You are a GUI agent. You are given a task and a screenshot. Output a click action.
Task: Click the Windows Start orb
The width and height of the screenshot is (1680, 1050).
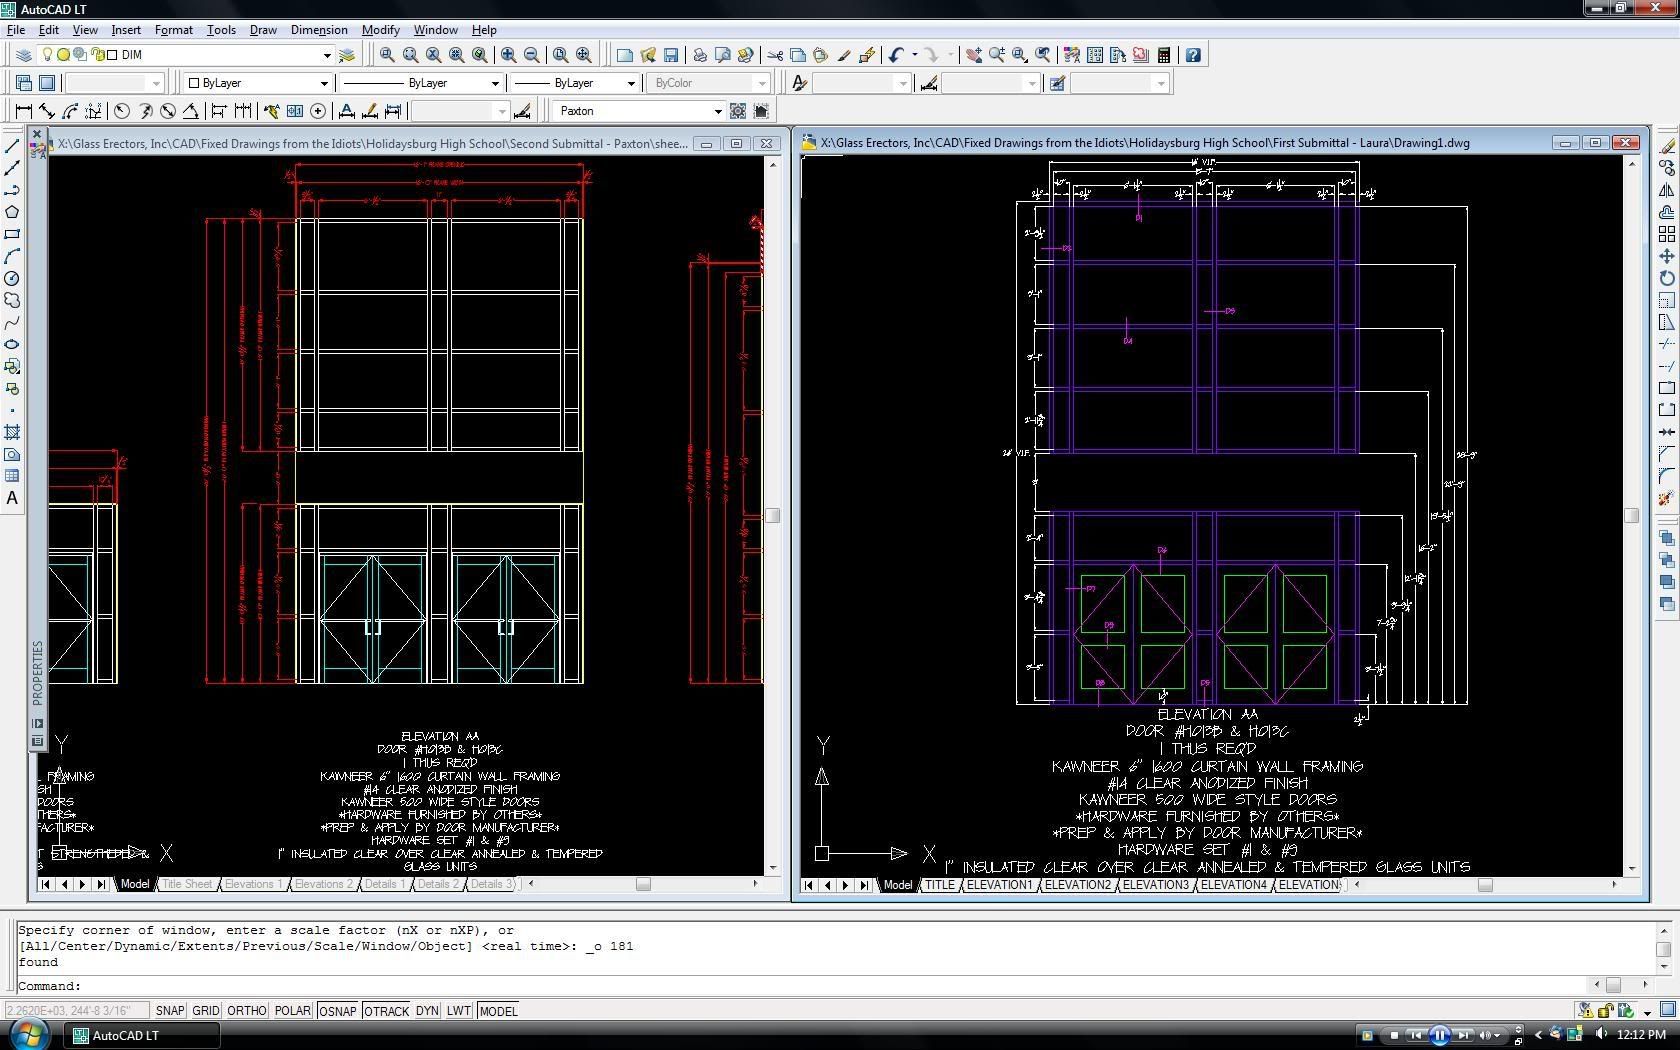pyautogui.click(x=28, y=1034)
